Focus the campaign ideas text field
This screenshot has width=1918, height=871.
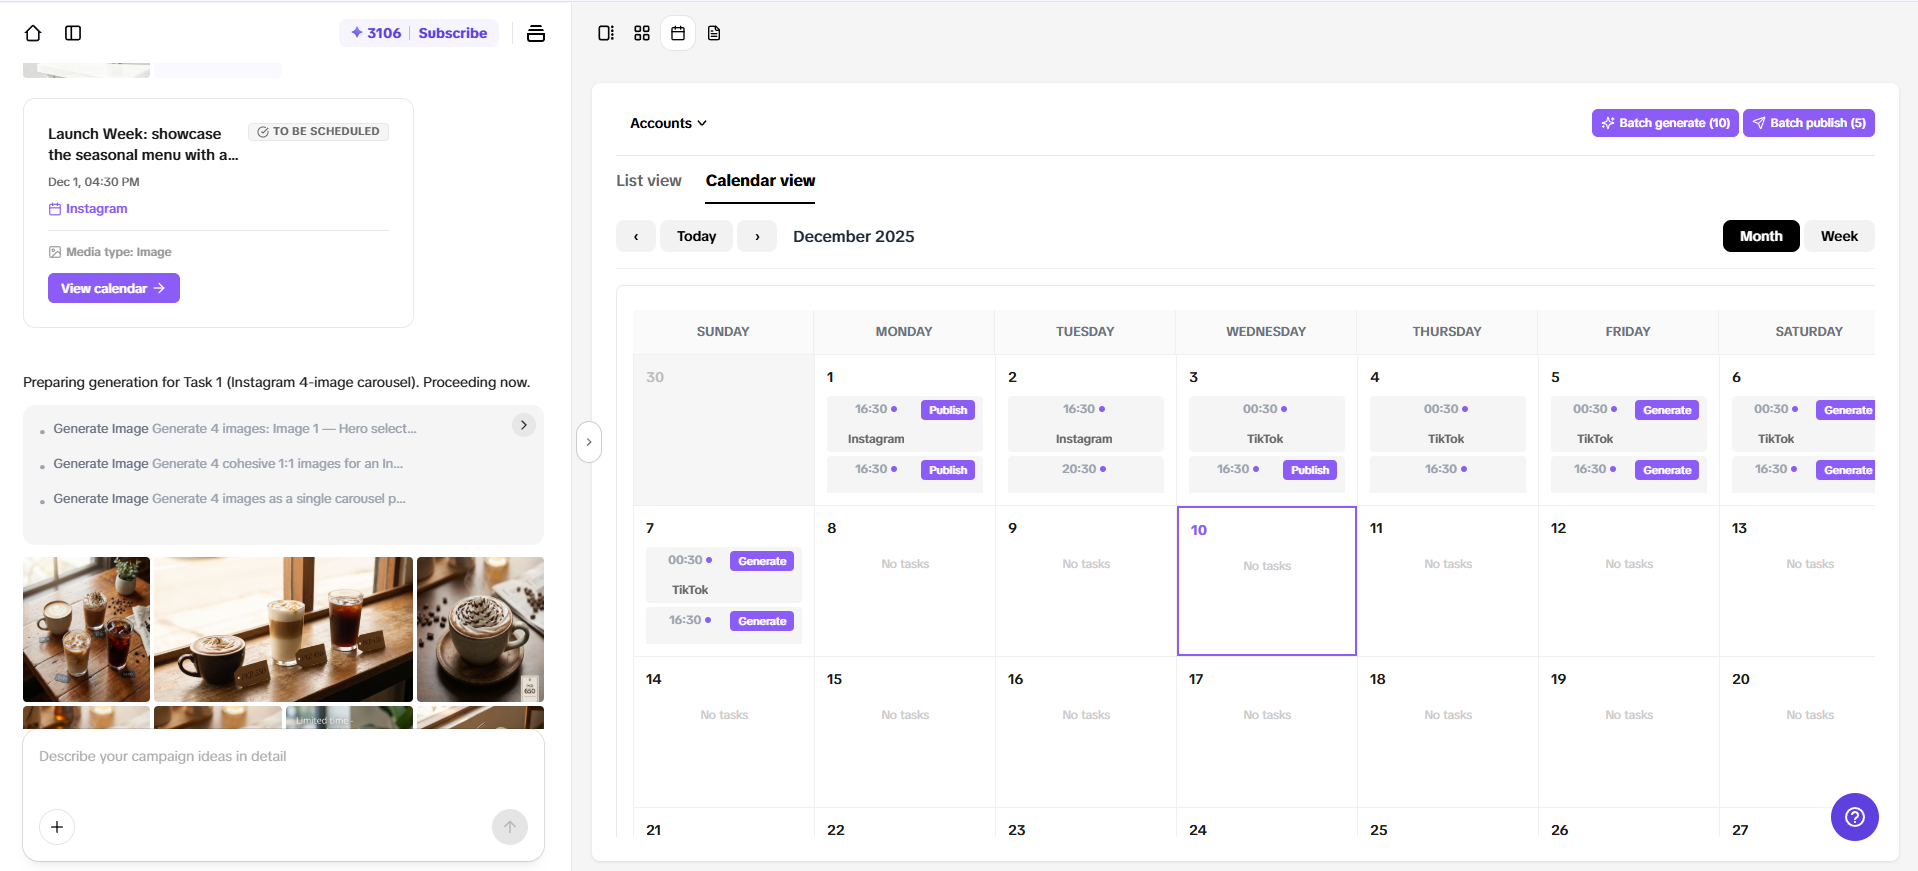[x=283, y=757]
